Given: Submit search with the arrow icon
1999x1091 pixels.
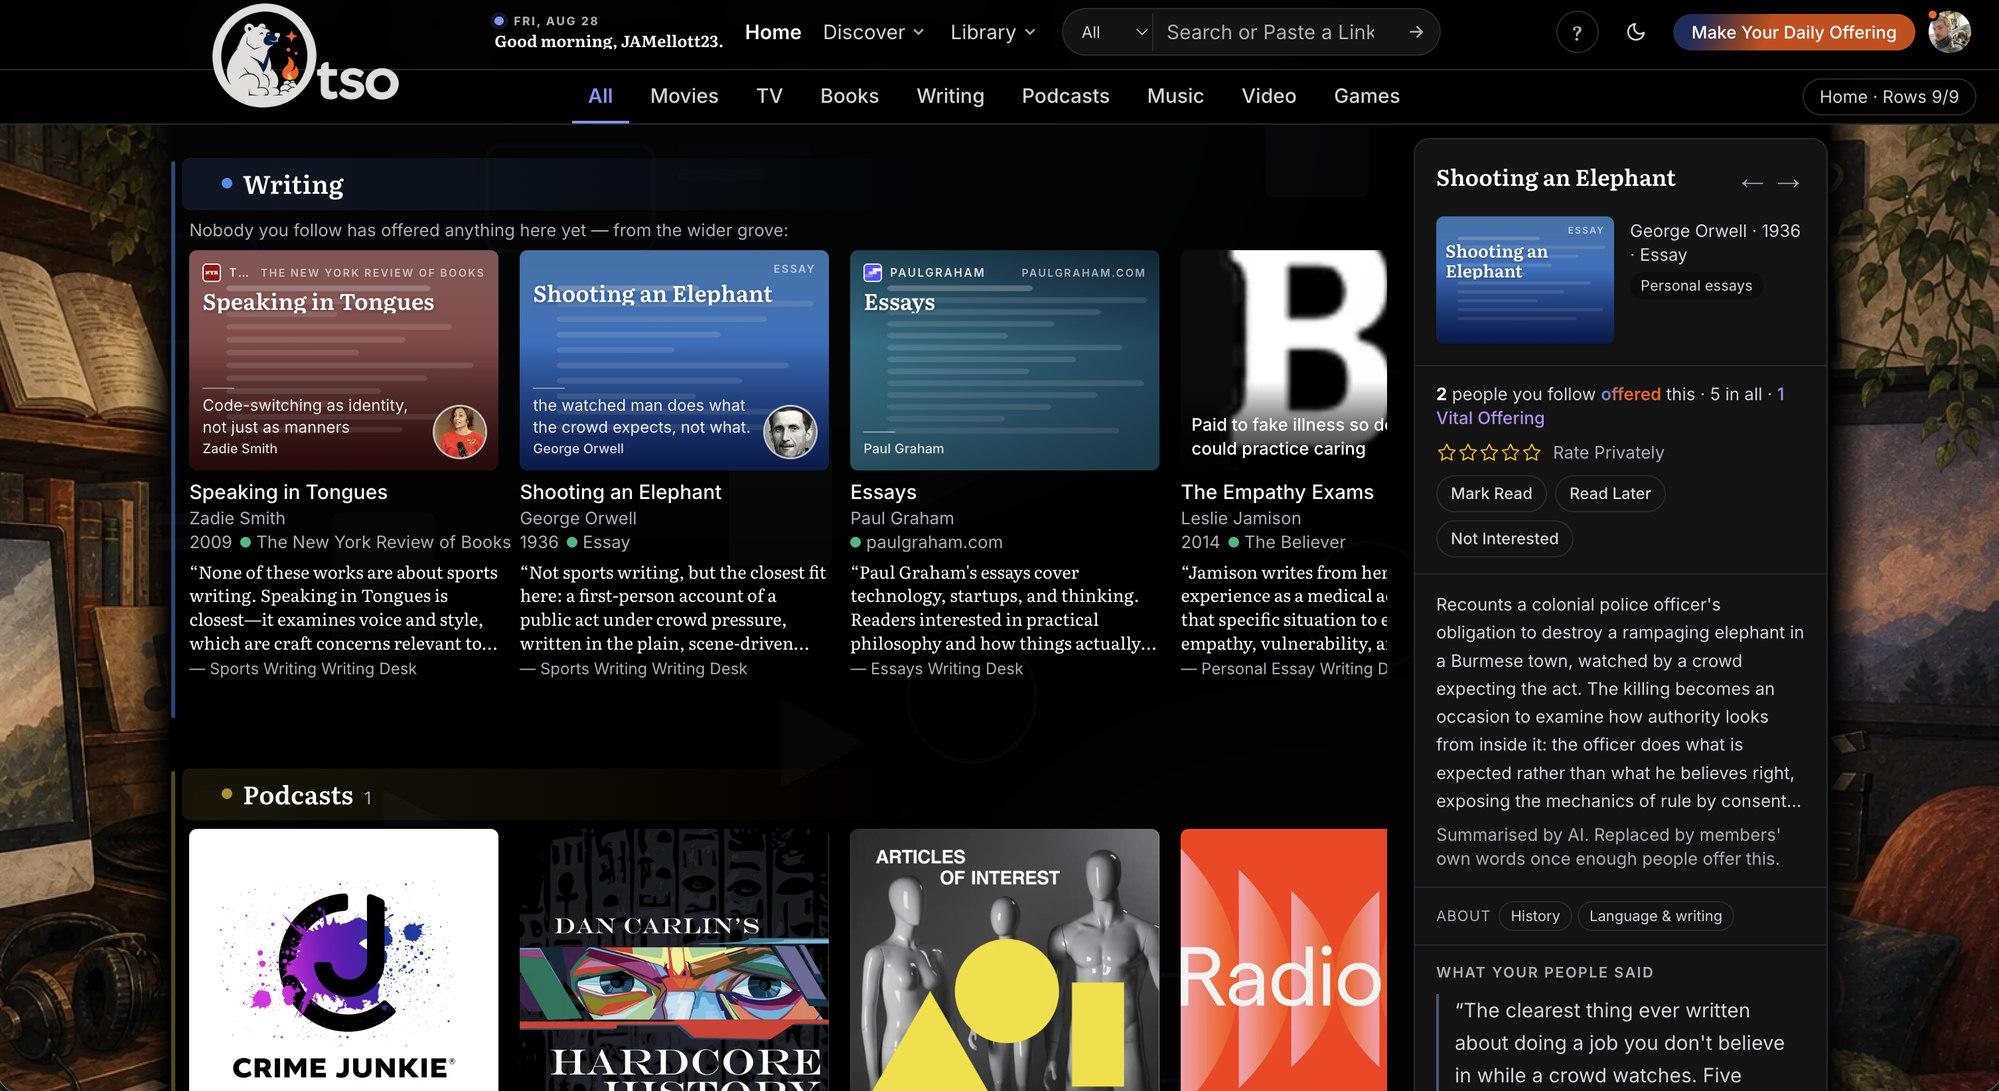Looking at the screenshot, I should tap(1416, 32).
